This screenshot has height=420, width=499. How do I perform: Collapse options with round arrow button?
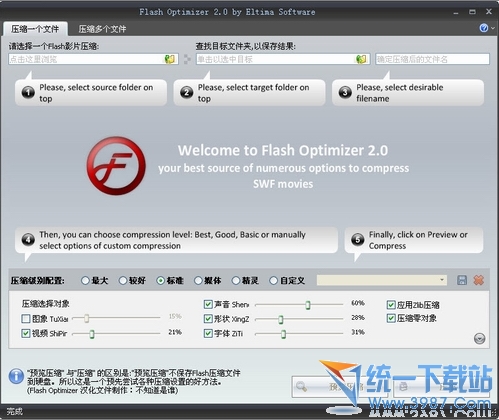coord(479,339)
